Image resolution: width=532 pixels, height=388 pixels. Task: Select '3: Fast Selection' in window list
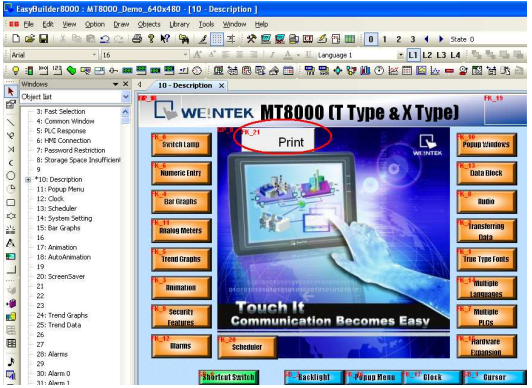(x=61, y=112)
